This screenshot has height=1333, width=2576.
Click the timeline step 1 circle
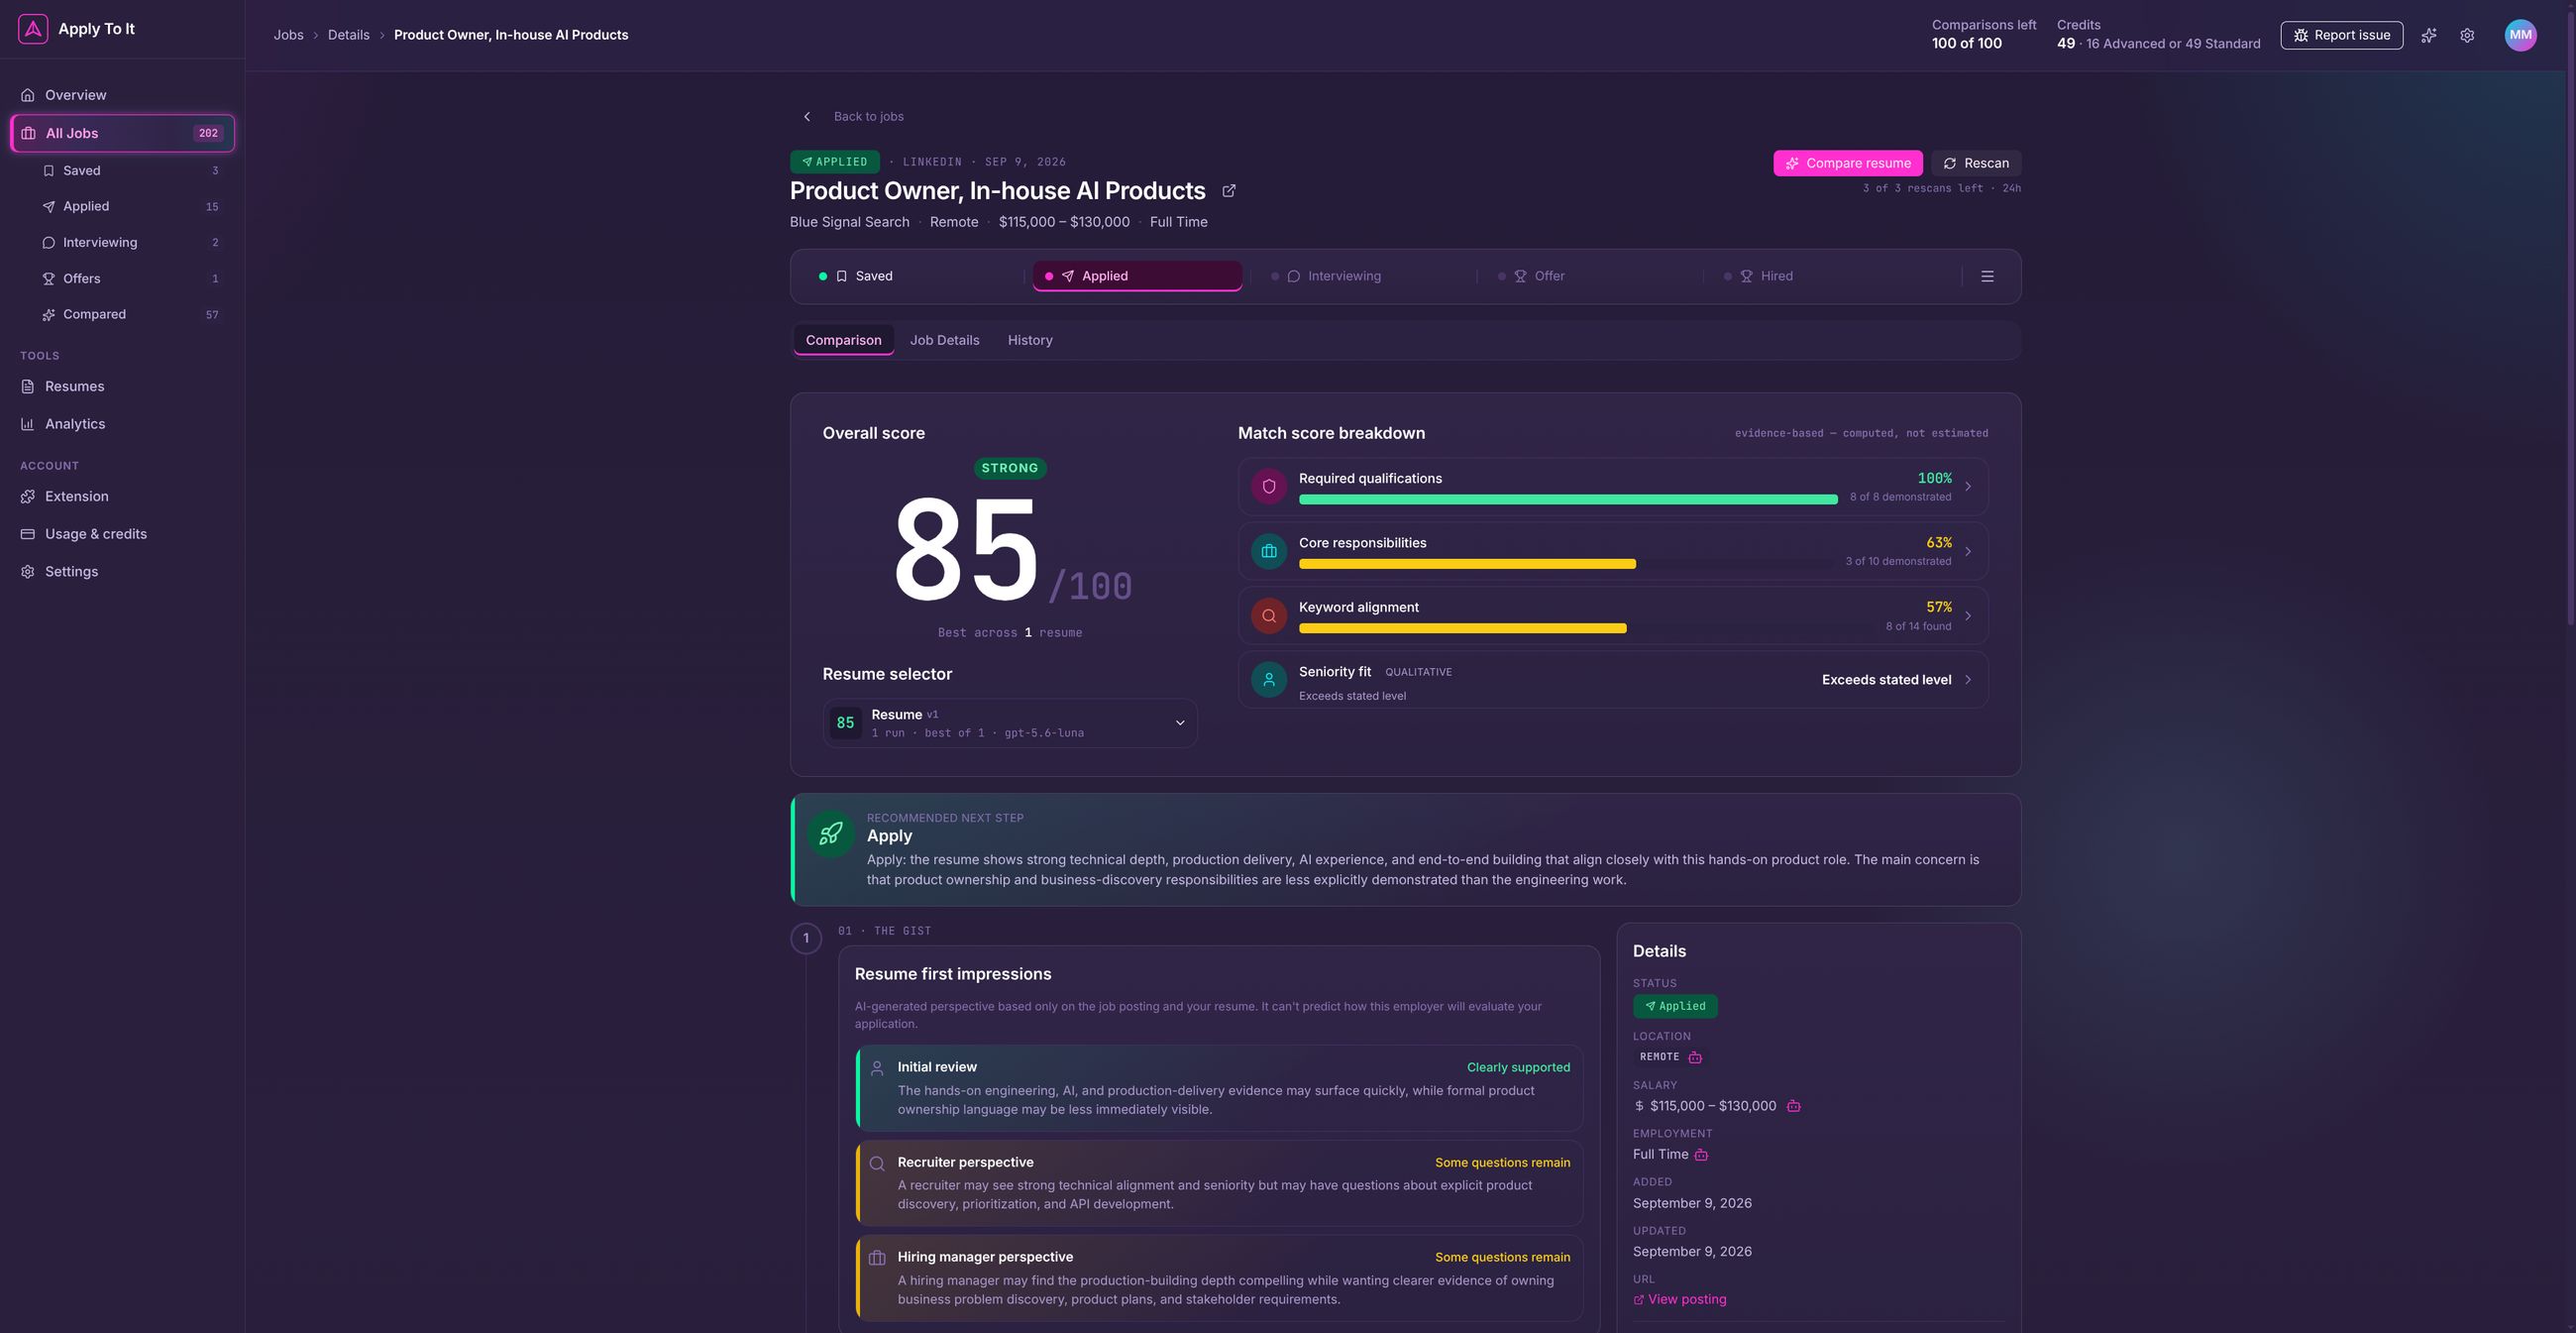click(806, 938)
